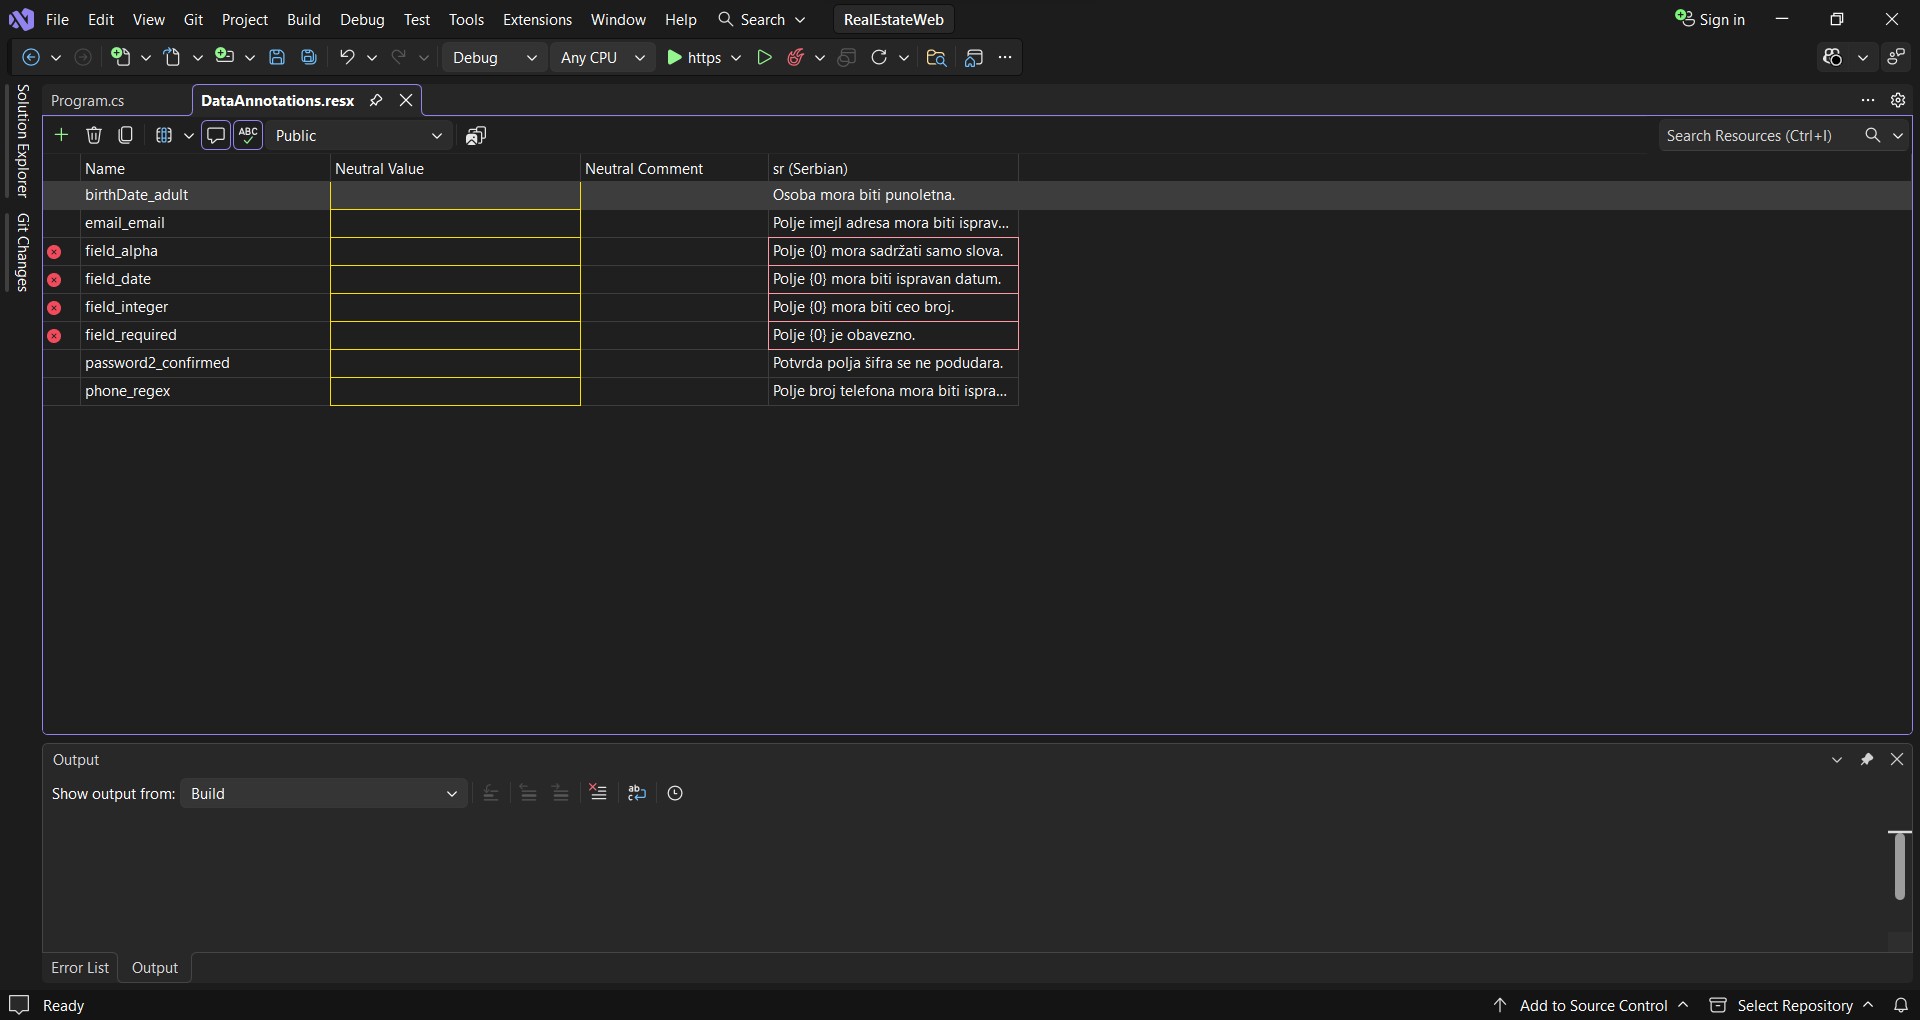Screen dimensions: 1920x1020
Task: Delete selected resource using trash icon
Action: coord(94,135)
